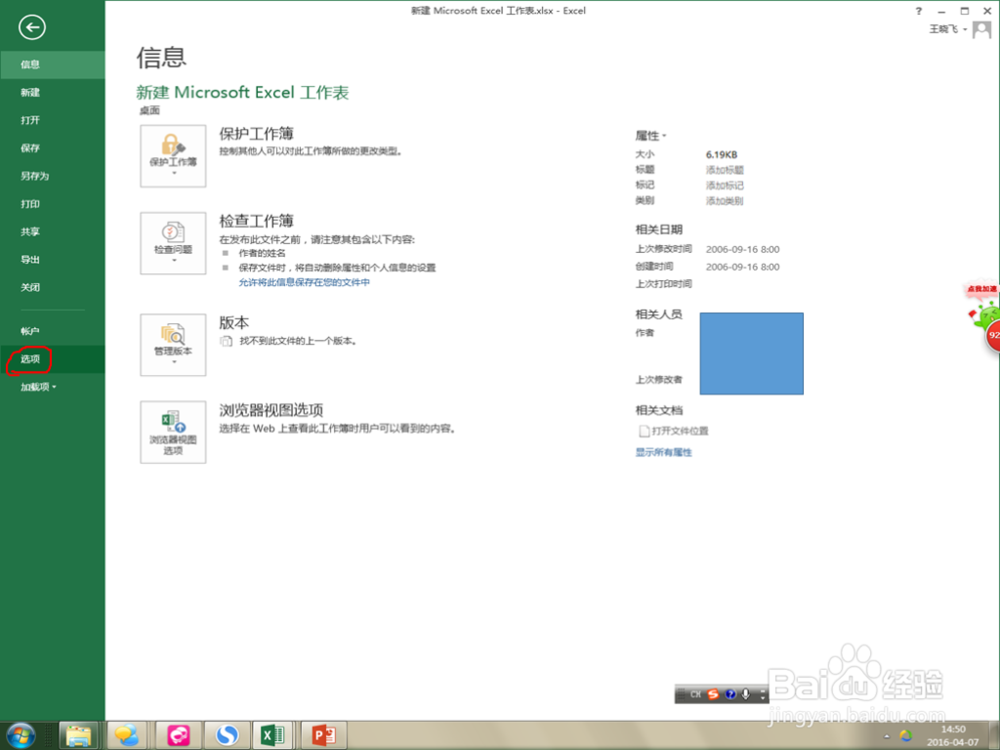Viewport: 1000px width, 750px height.
Task: Click the 显示所有属性 link
Action: pyautogui.click(x=665, y=453)
